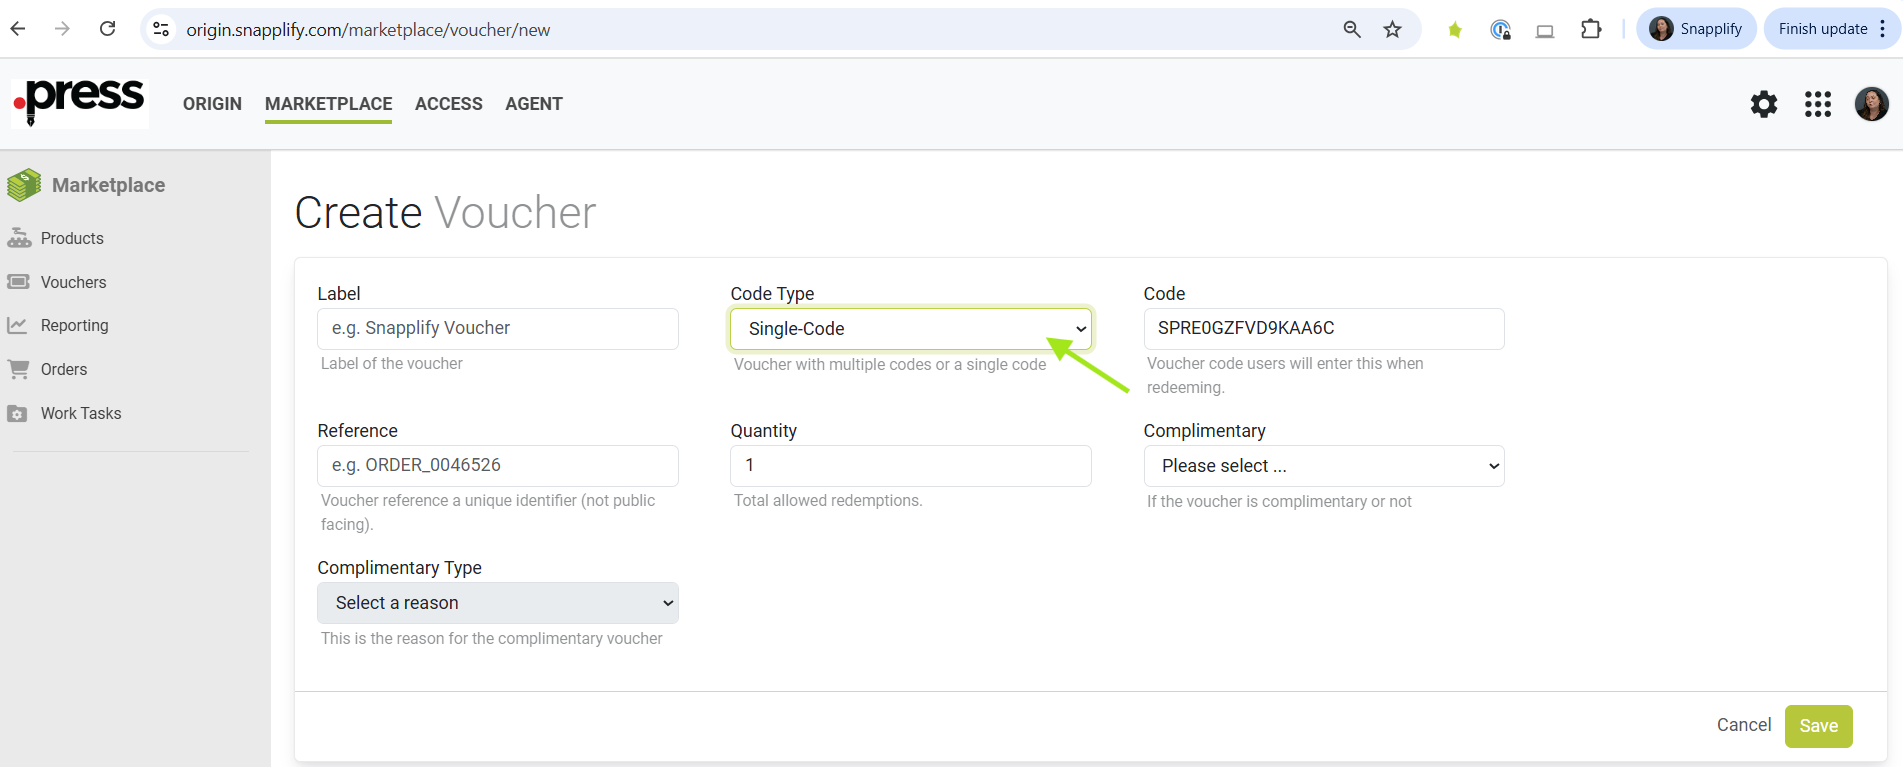Screen dimensions: 1903x767
Task: Open settings via the gear icon
Action: (x=1764, y=104)
